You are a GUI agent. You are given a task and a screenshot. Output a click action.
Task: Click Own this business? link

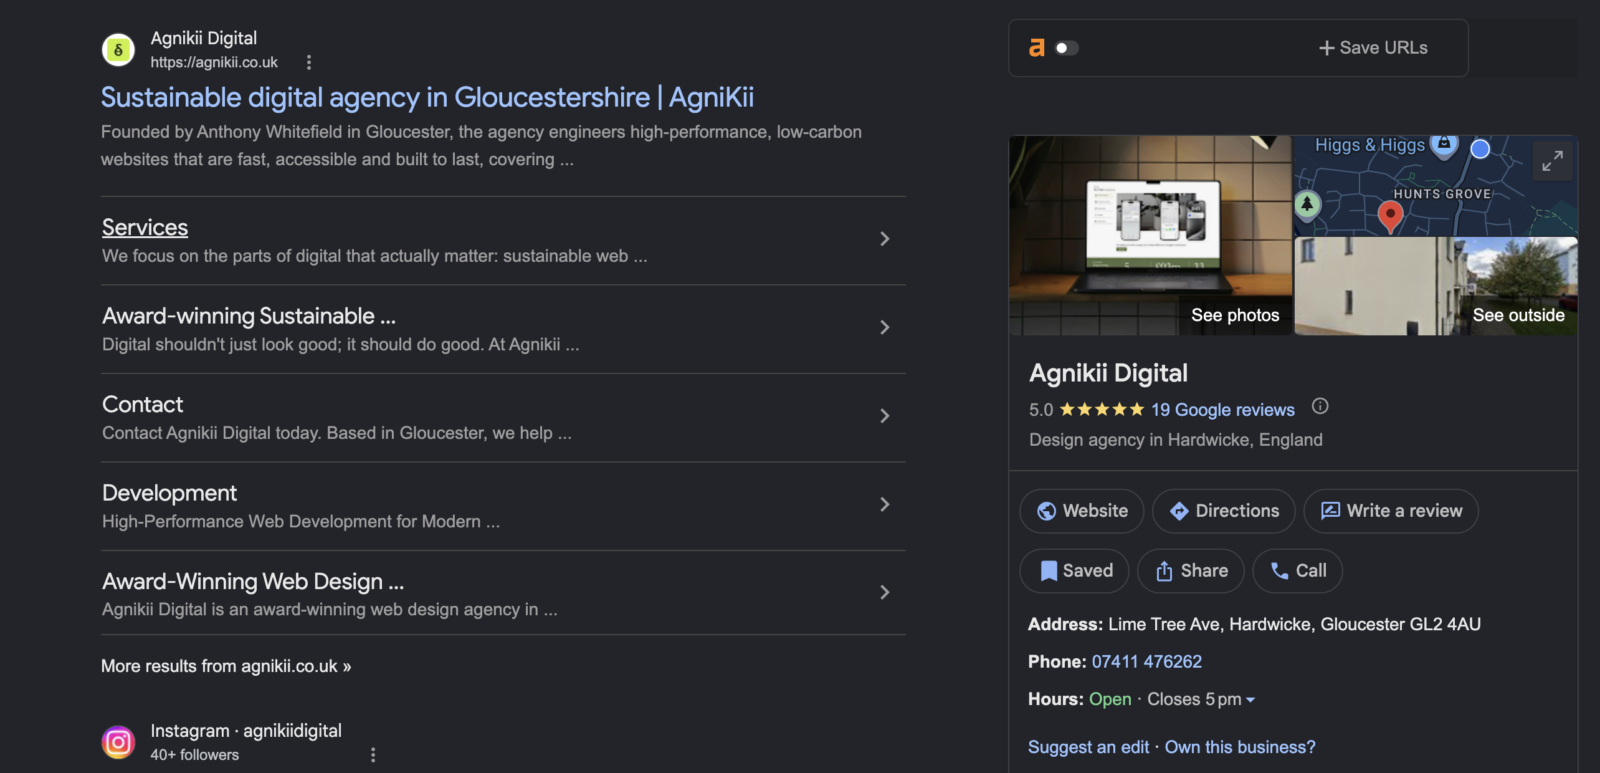click(1240, 747)
